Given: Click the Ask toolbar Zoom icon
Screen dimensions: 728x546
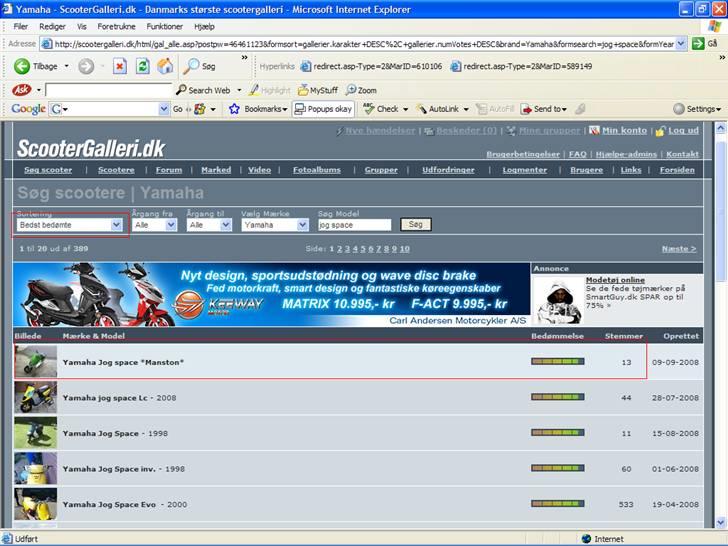Looking at the screenshot, I should (x=360, y=90).
